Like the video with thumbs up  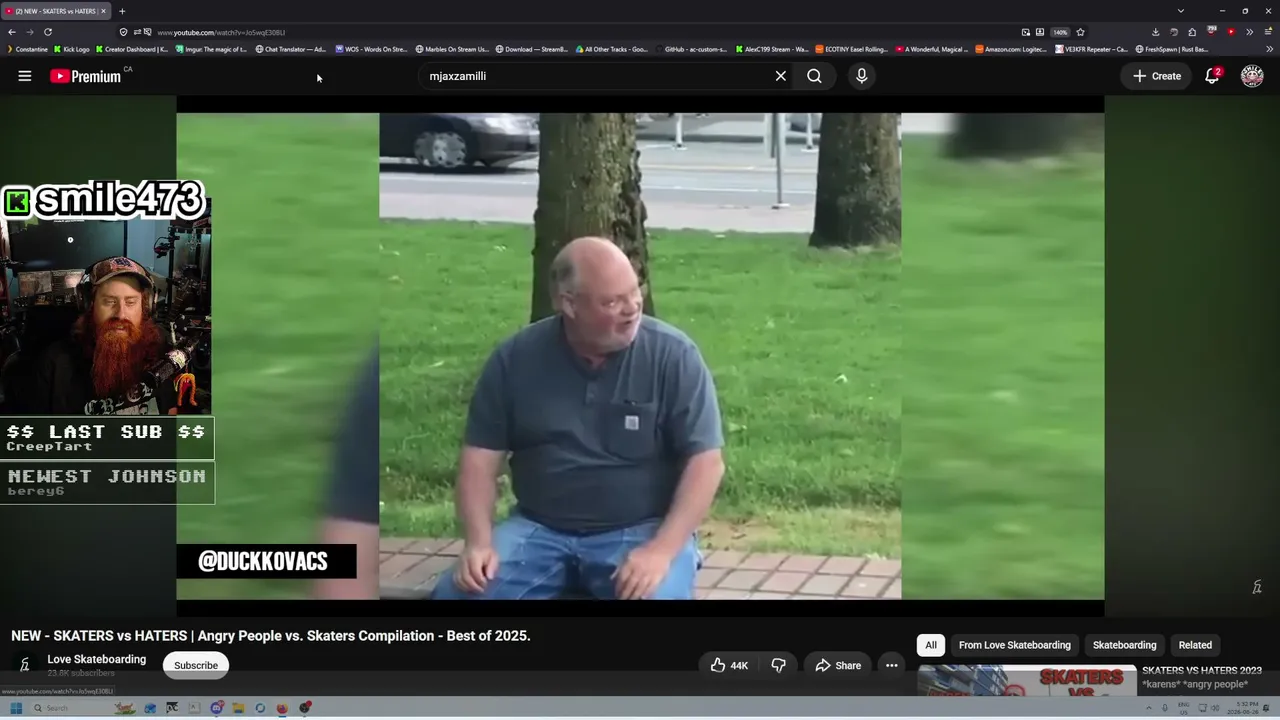pyautogui.click(x=730, y=666)
